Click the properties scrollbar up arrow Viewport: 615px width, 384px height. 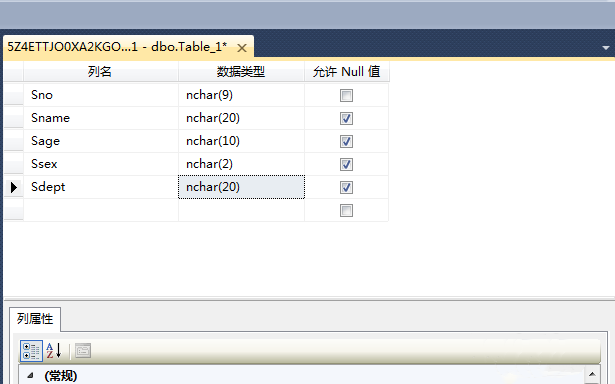point(592,374)
